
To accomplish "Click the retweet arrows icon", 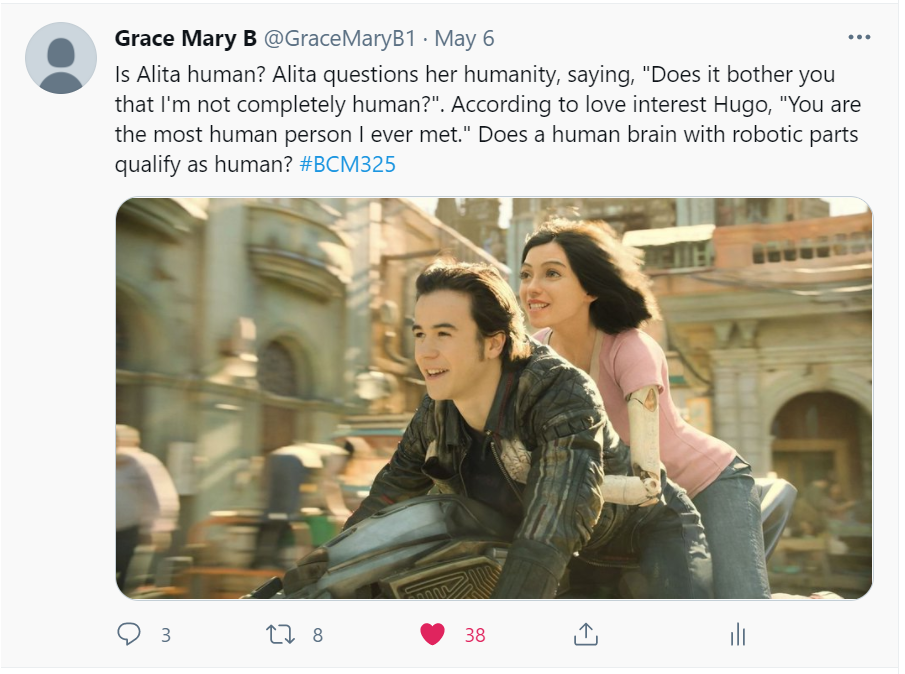I will (281, 634).
